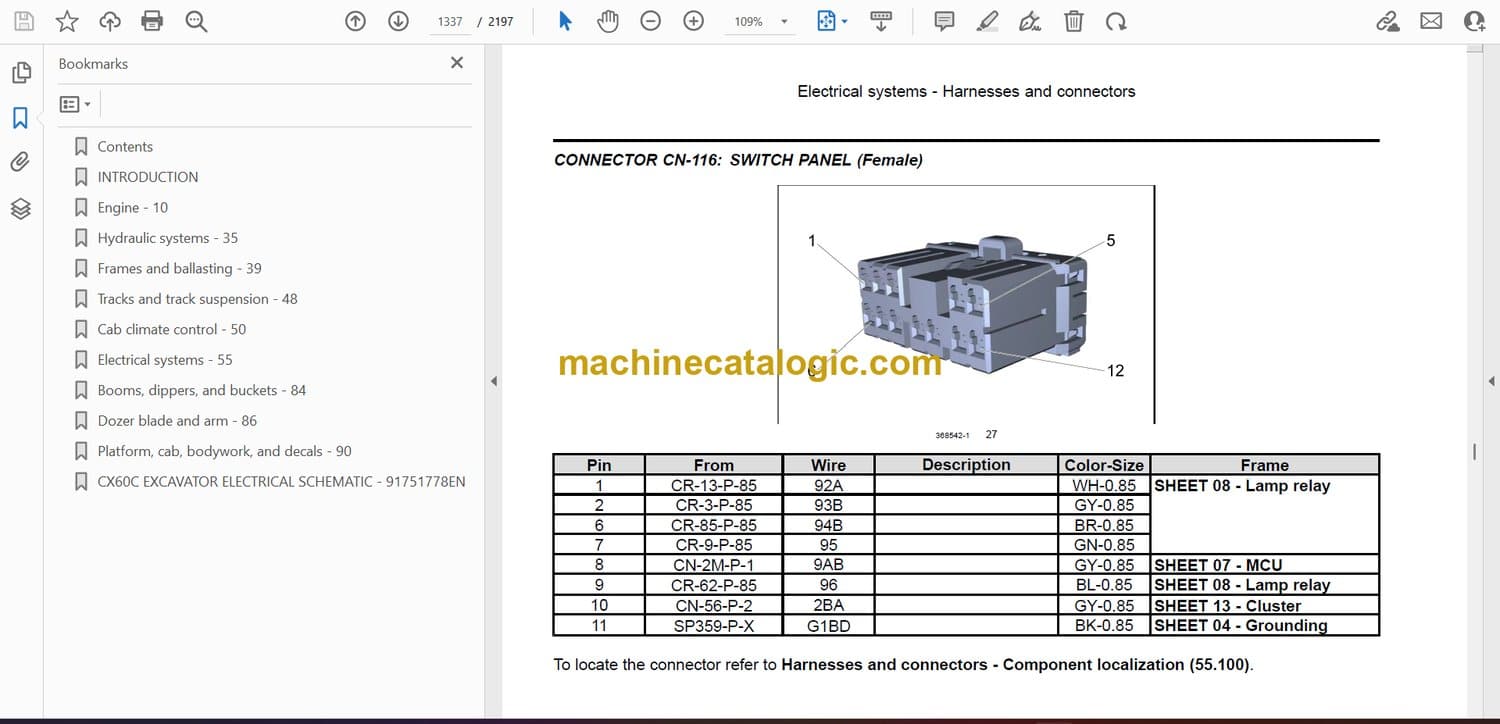Click the zoom out minus button
1500x724 pixels.
(x=651, y=21)
